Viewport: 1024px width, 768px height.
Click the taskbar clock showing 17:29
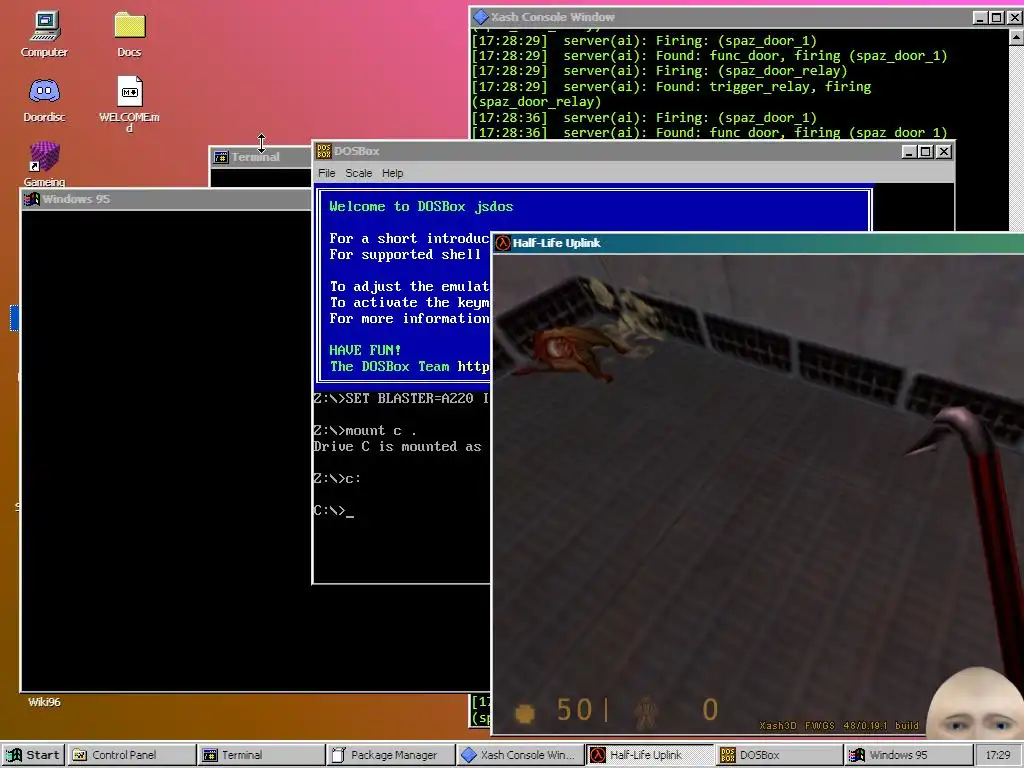[998, 755]
